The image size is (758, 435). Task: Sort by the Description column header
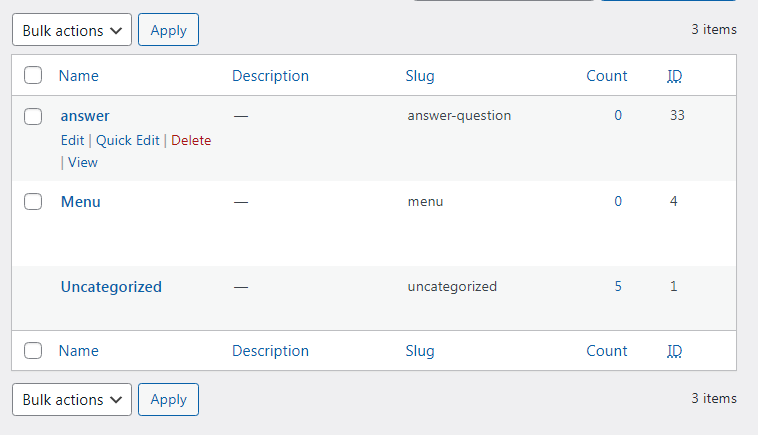click(x=270, y=76)
